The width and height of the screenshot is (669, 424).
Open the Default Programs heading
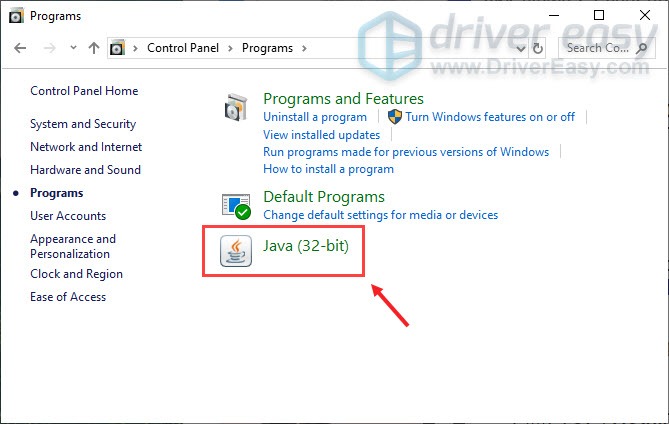(324, 197)
